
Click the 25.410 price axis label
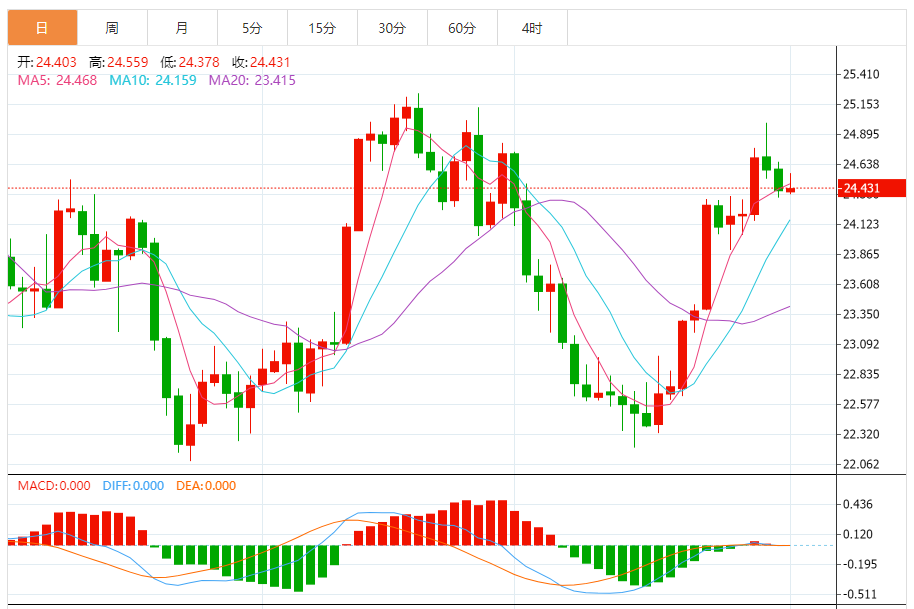[861, 74]
